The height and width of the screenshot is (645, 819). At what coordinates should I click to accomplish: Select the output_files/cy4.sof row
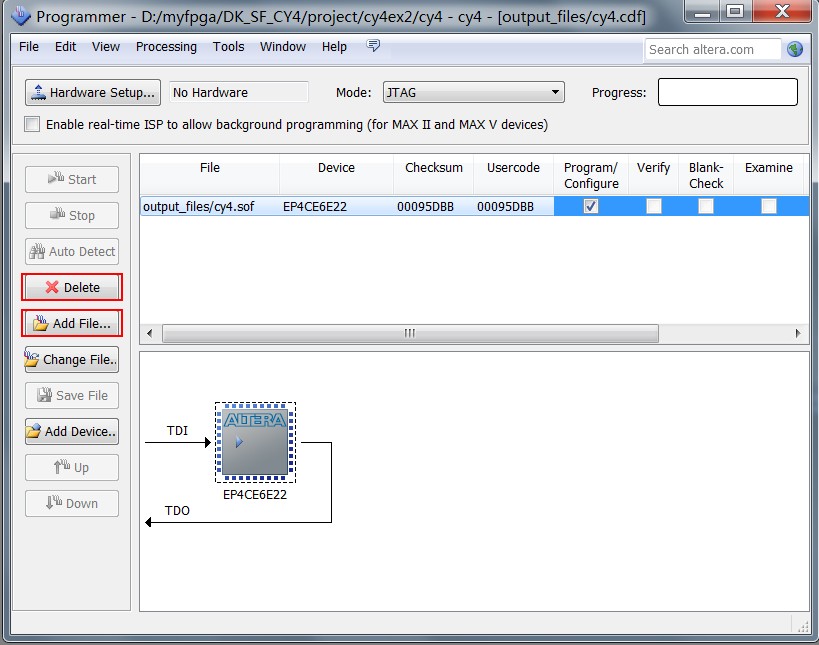pos(209,207)
